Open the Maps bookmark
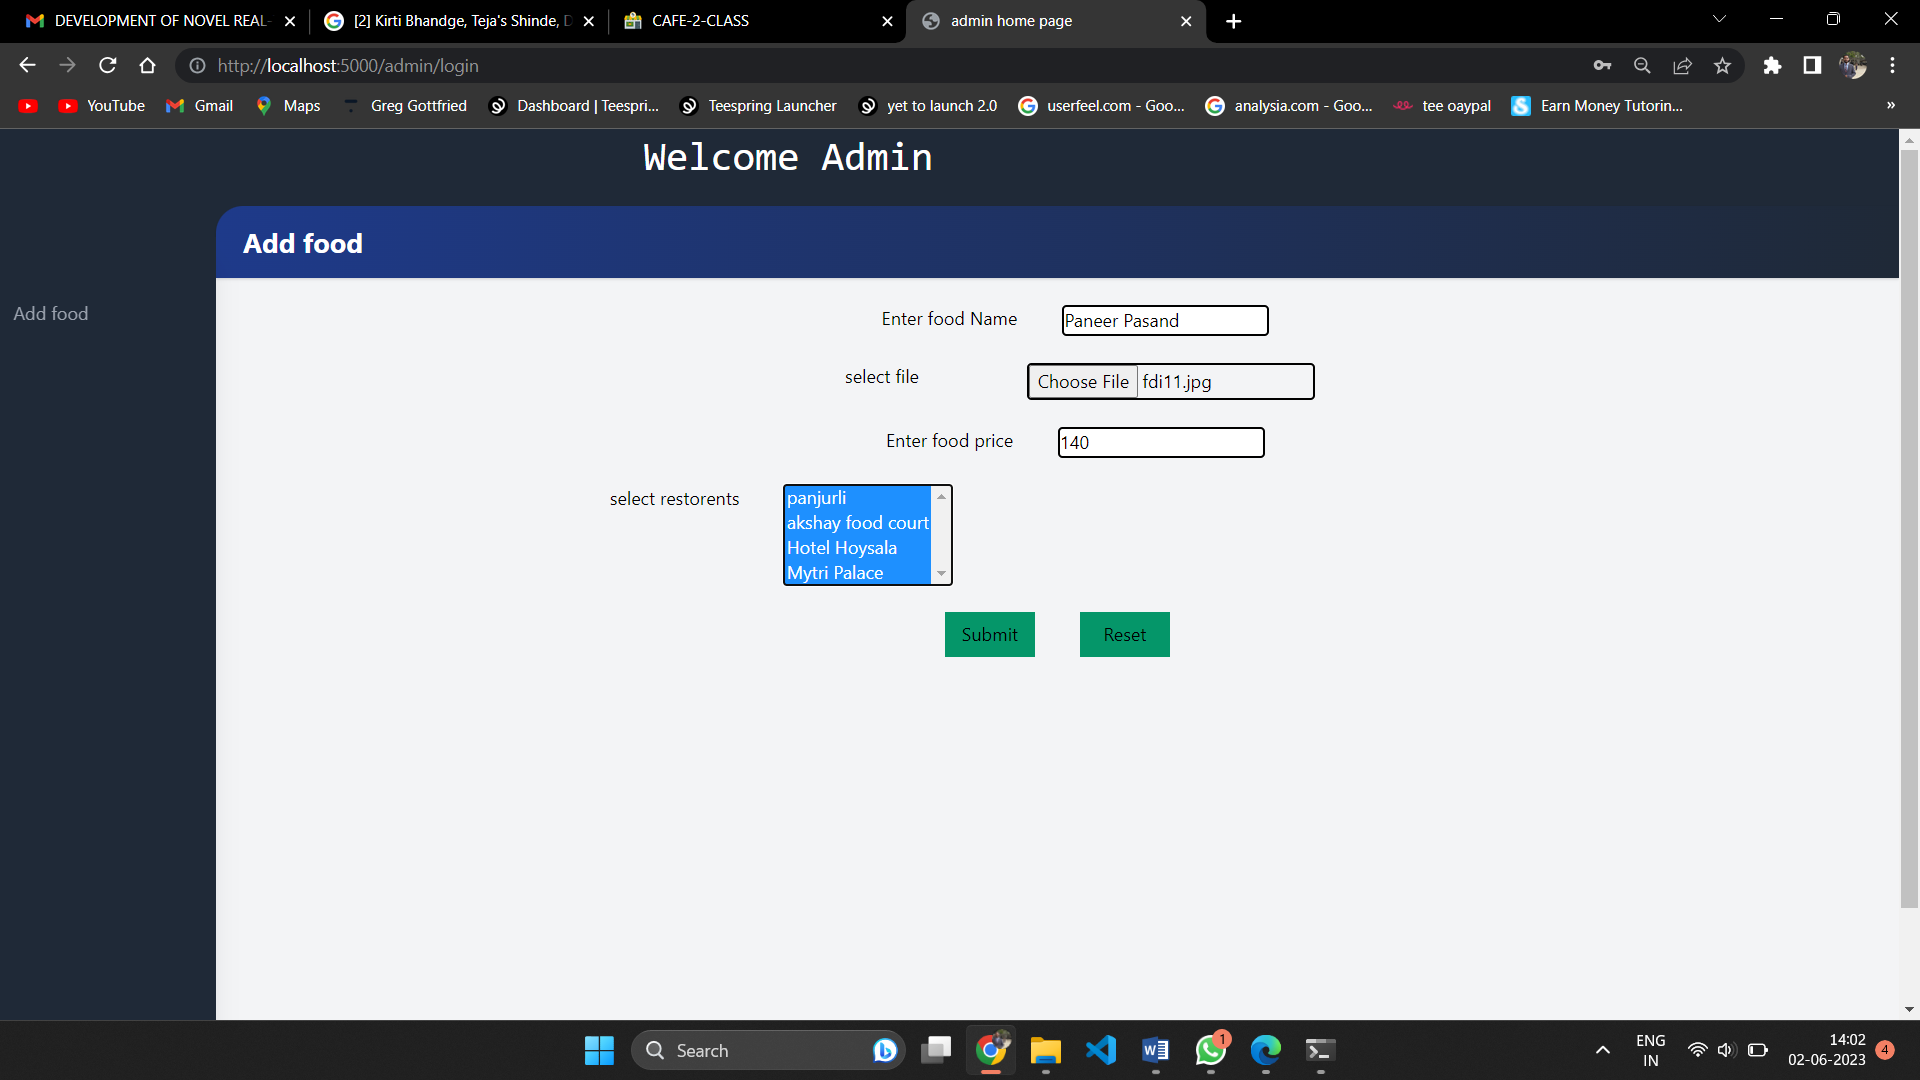1920x1080 pixels. pyautogui.click(x=287, y=105)
